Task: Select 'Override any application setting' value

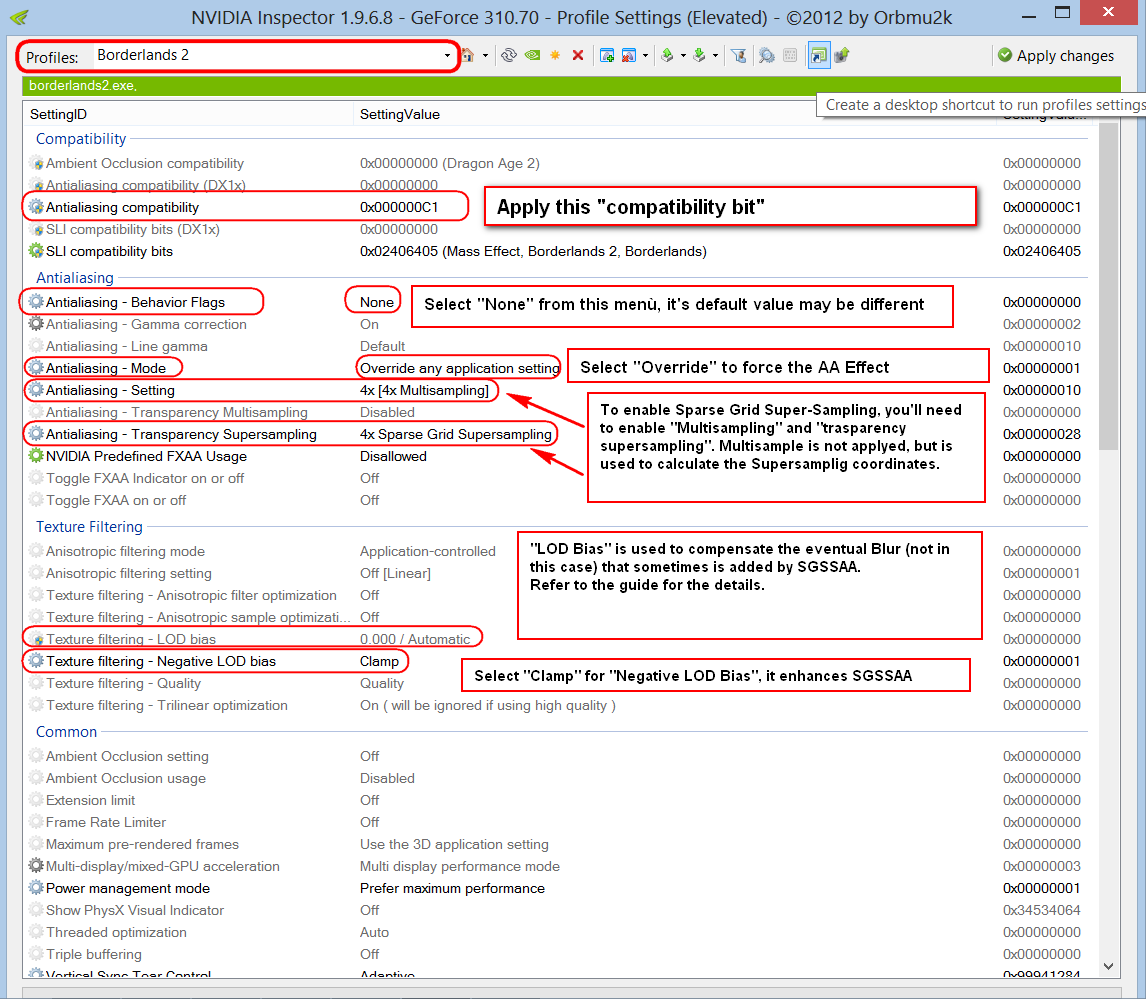Action: tap(460, 368)
